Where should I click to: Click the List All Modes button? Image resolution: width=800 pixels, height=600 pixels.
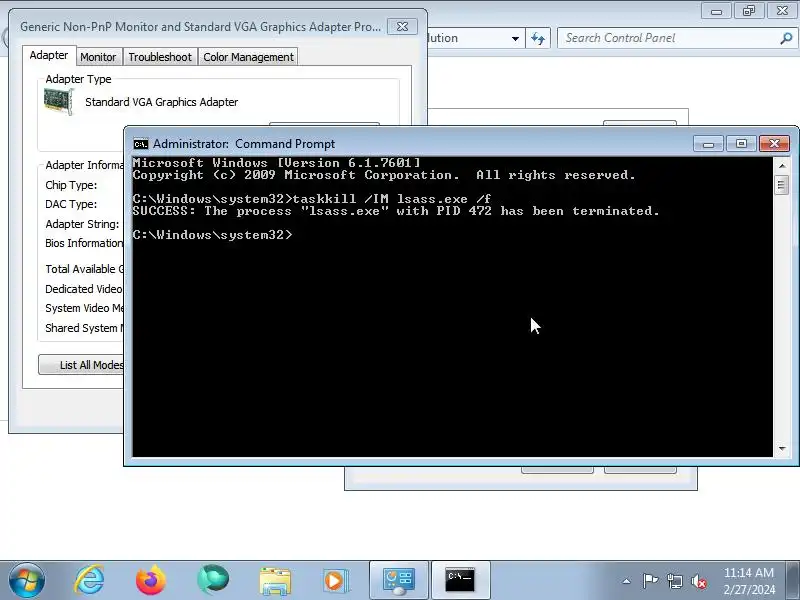[82, 365]
